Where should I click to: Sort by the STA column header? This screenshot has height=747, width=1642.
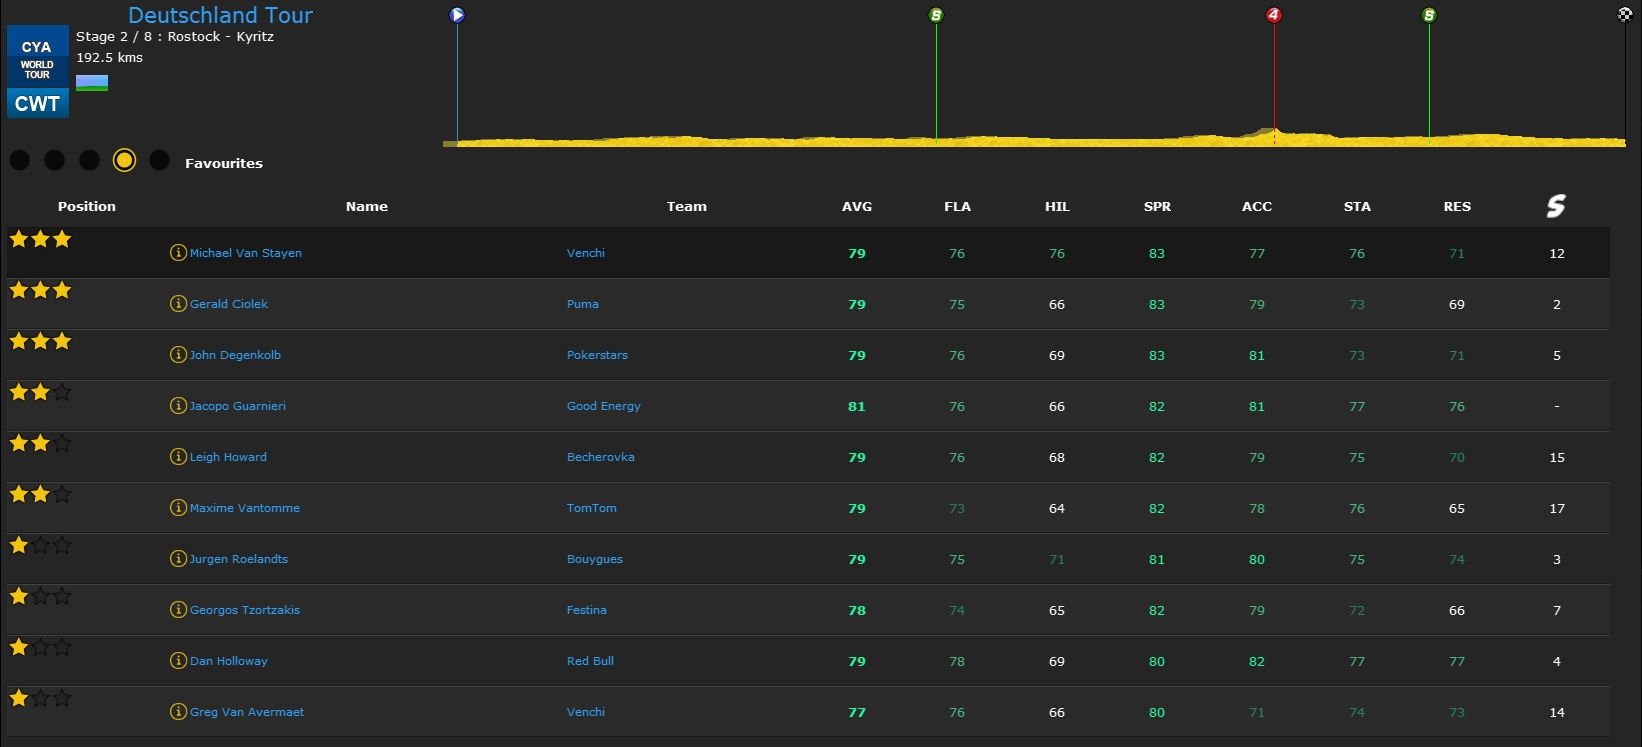point(1357,206)
